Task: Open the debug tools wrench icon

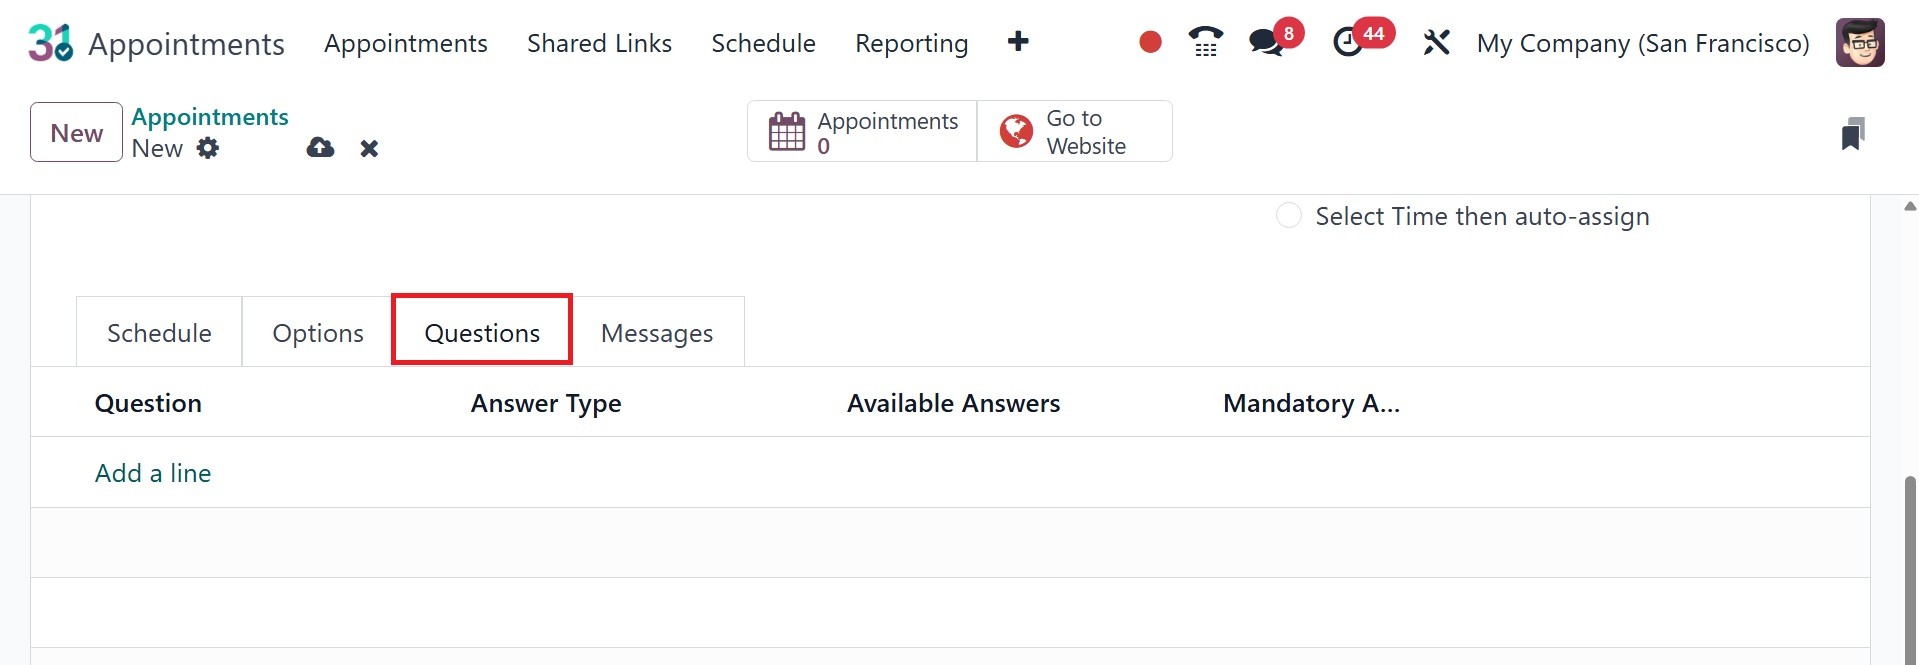Action: (1436, 42)
